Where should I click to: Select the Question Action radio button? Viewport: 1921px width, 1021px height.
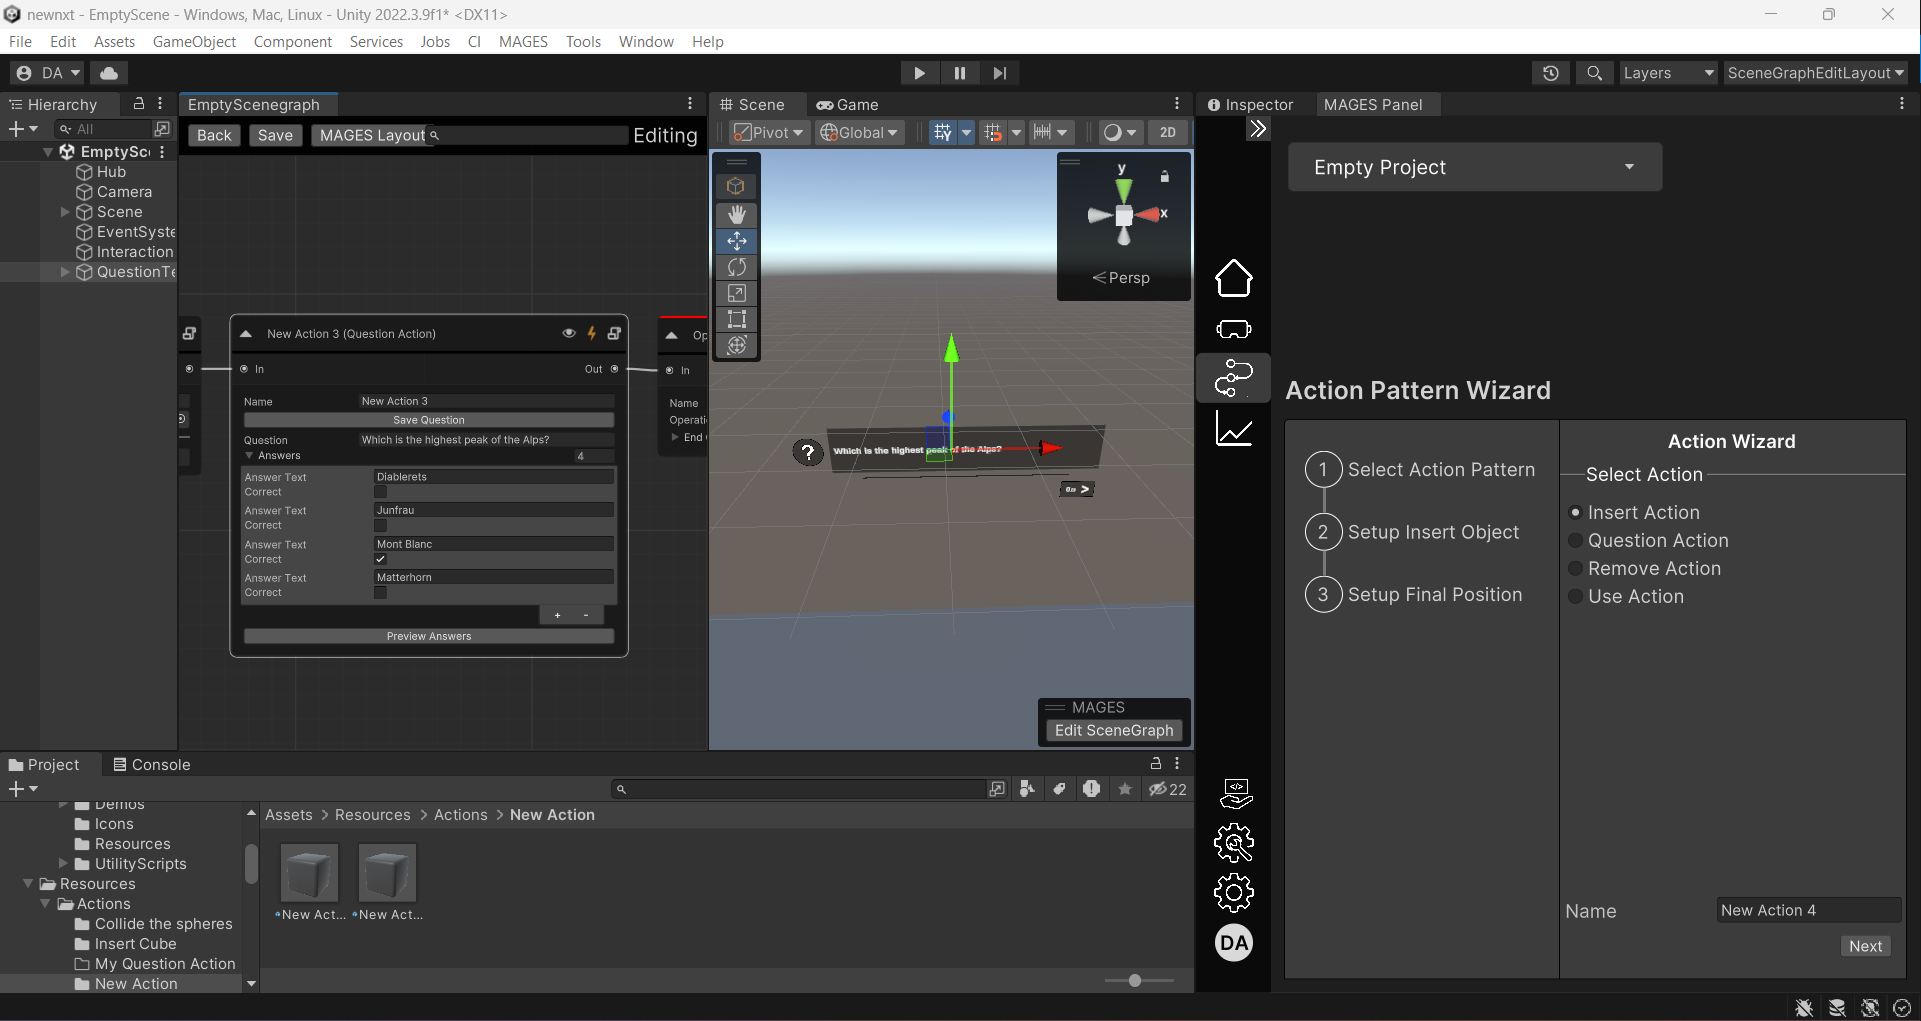click(x=1576, y=541)
